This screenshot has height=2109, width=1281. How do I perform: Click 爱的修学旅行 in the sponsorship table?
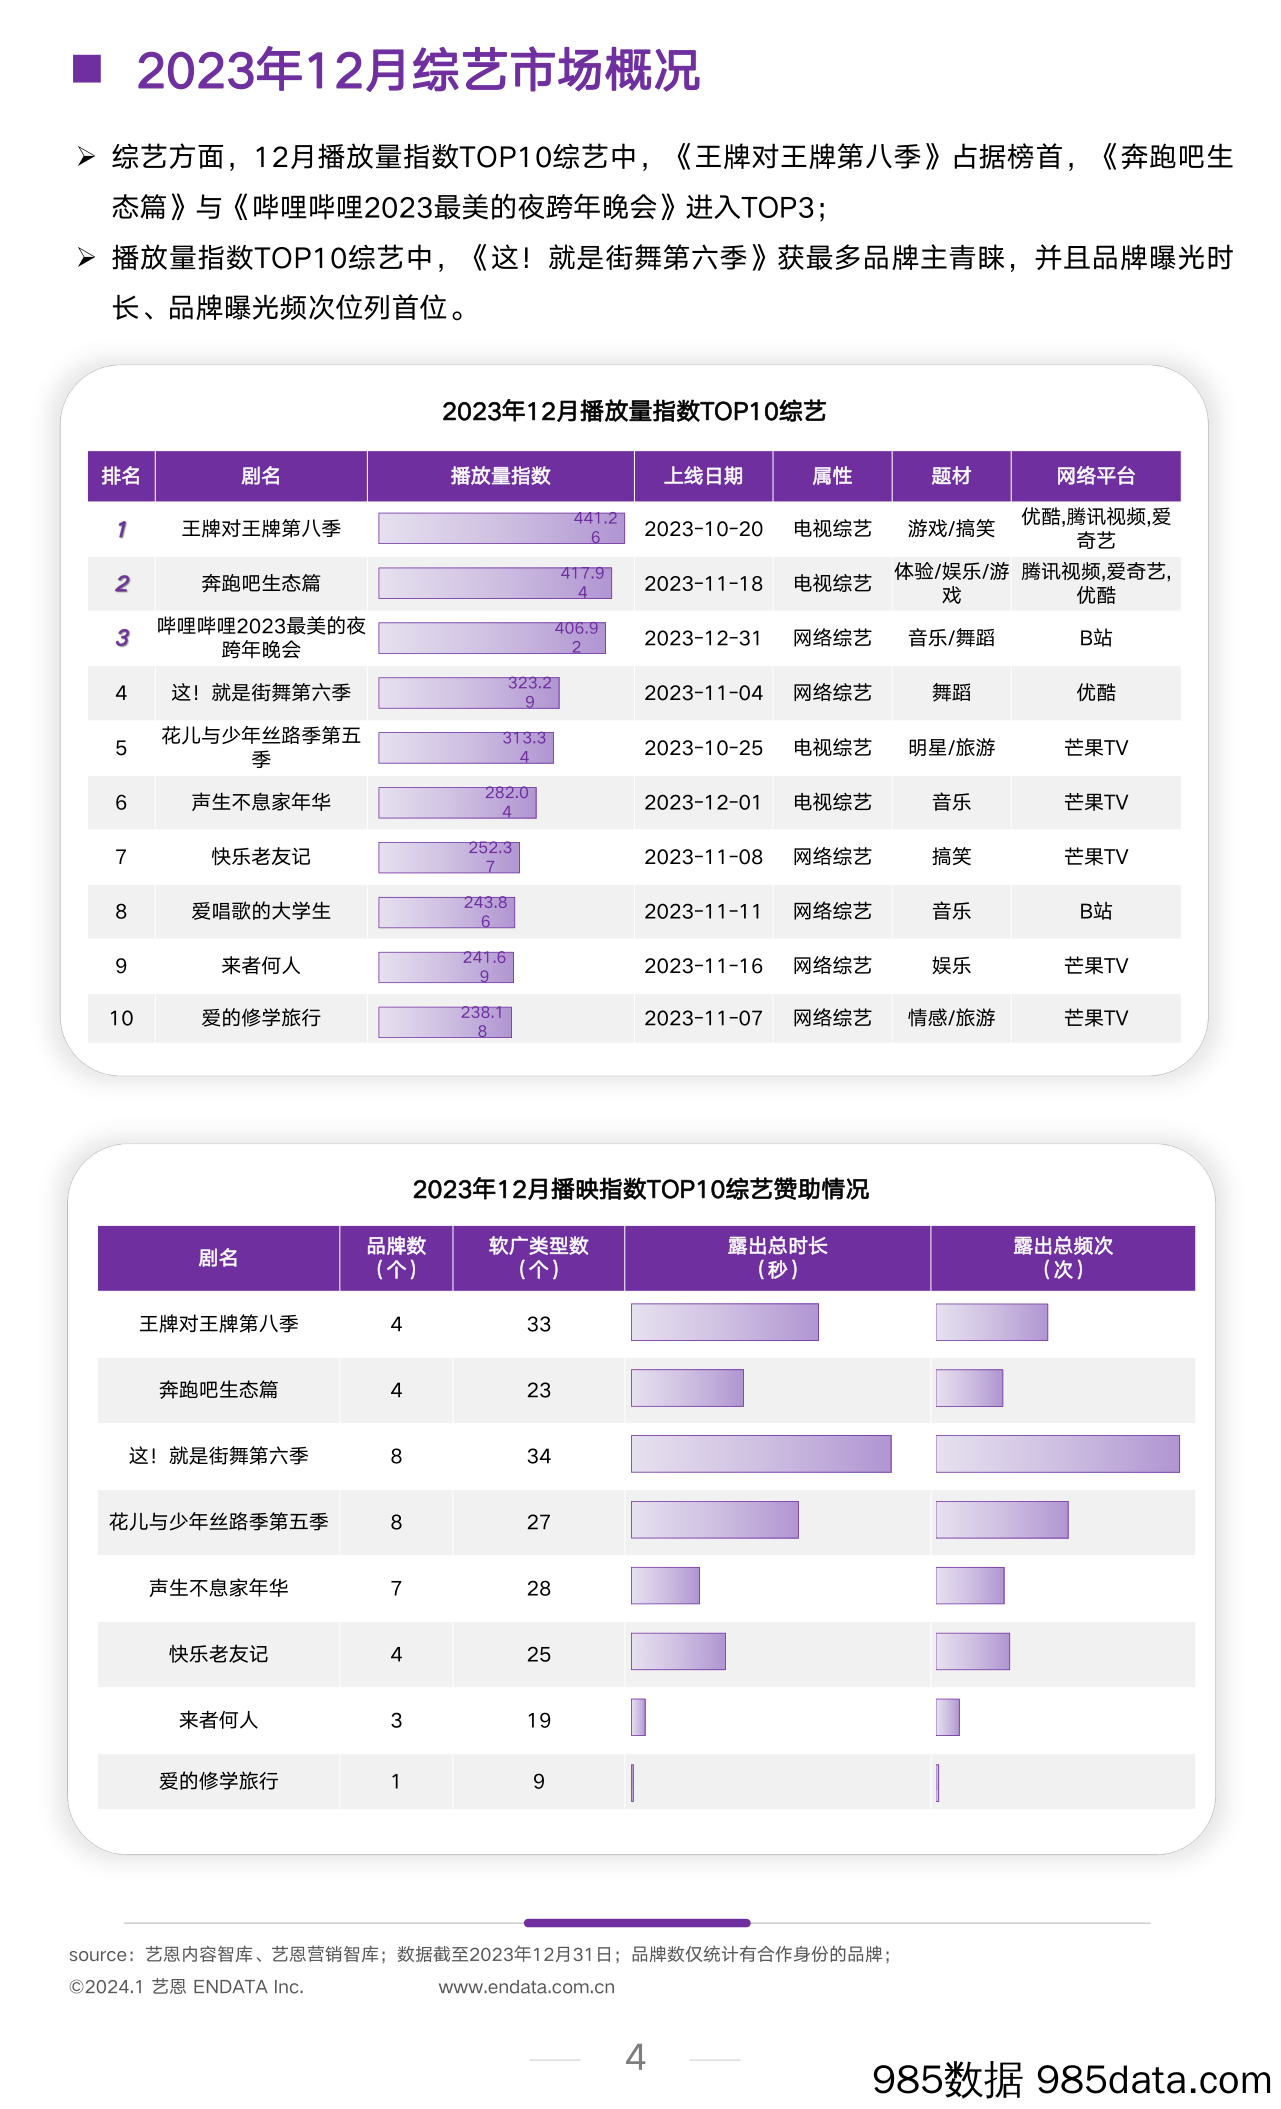(x=219, y=1781)
